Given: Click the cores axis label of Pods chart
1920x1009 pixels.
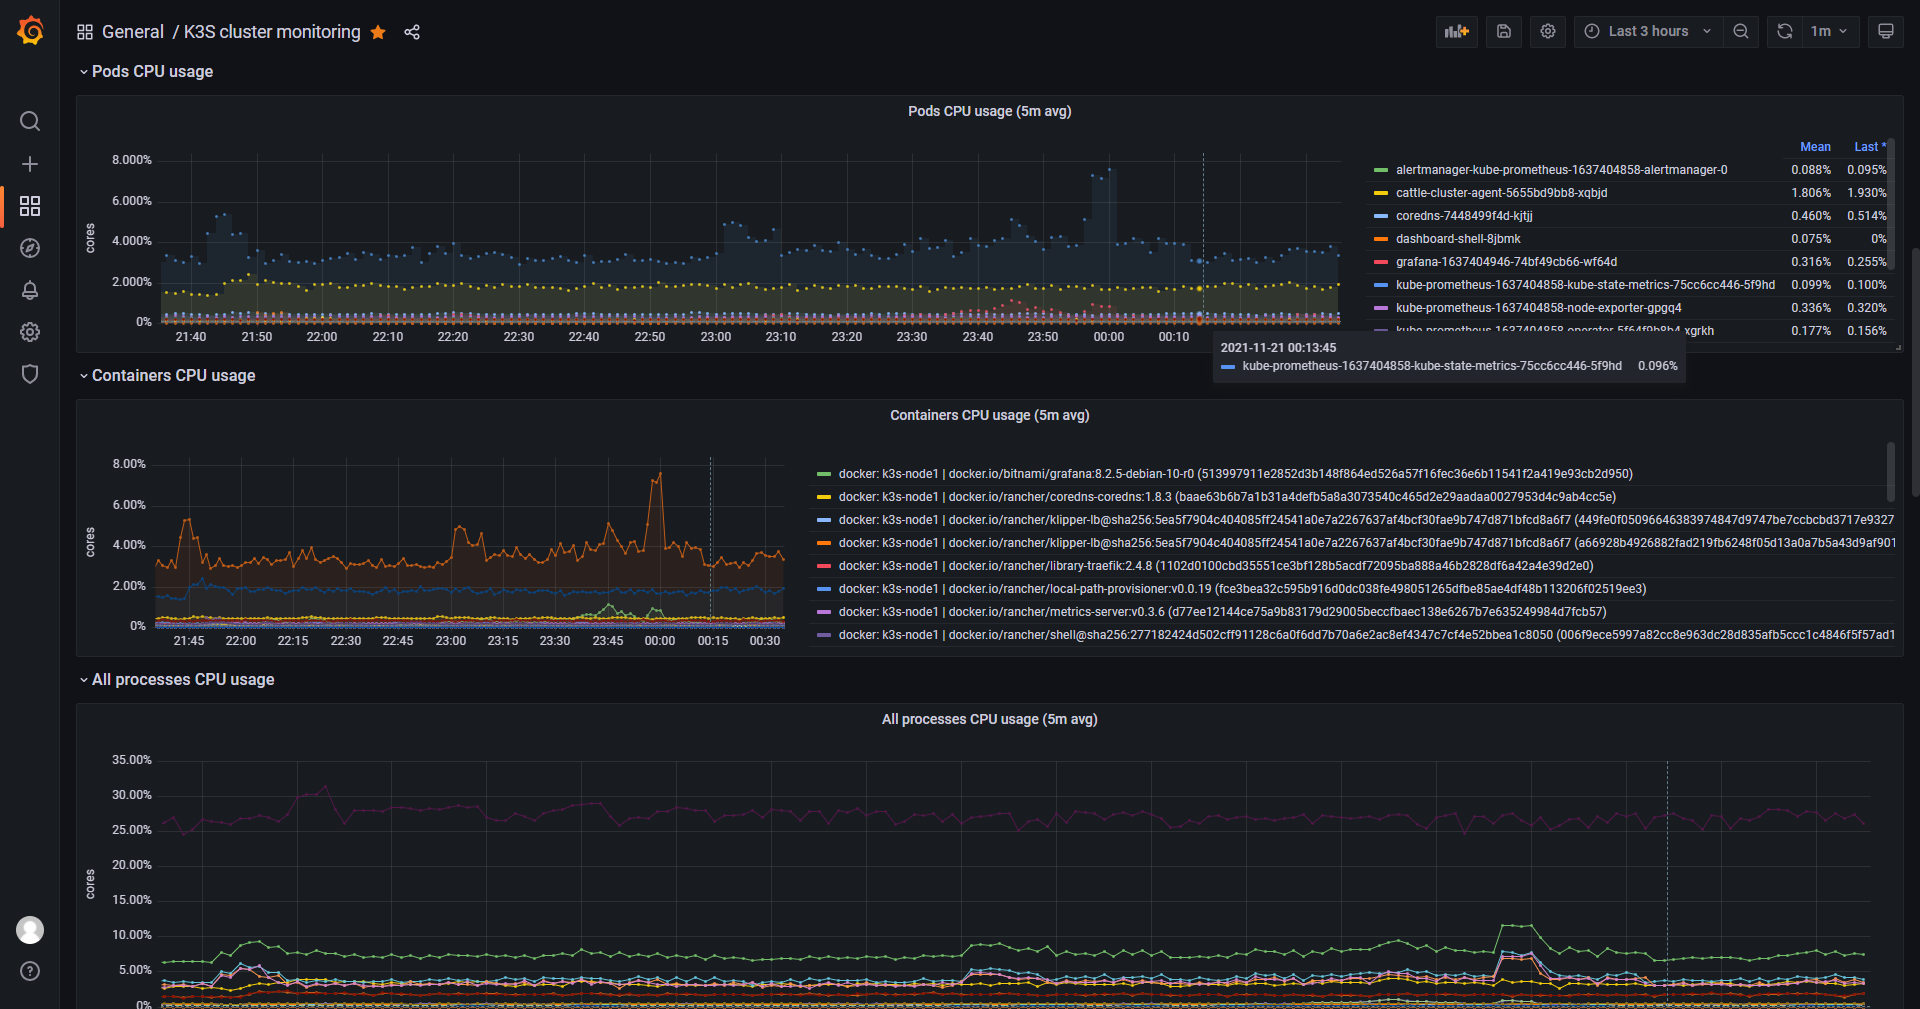Looking at the screenshot, I should 90,238.
